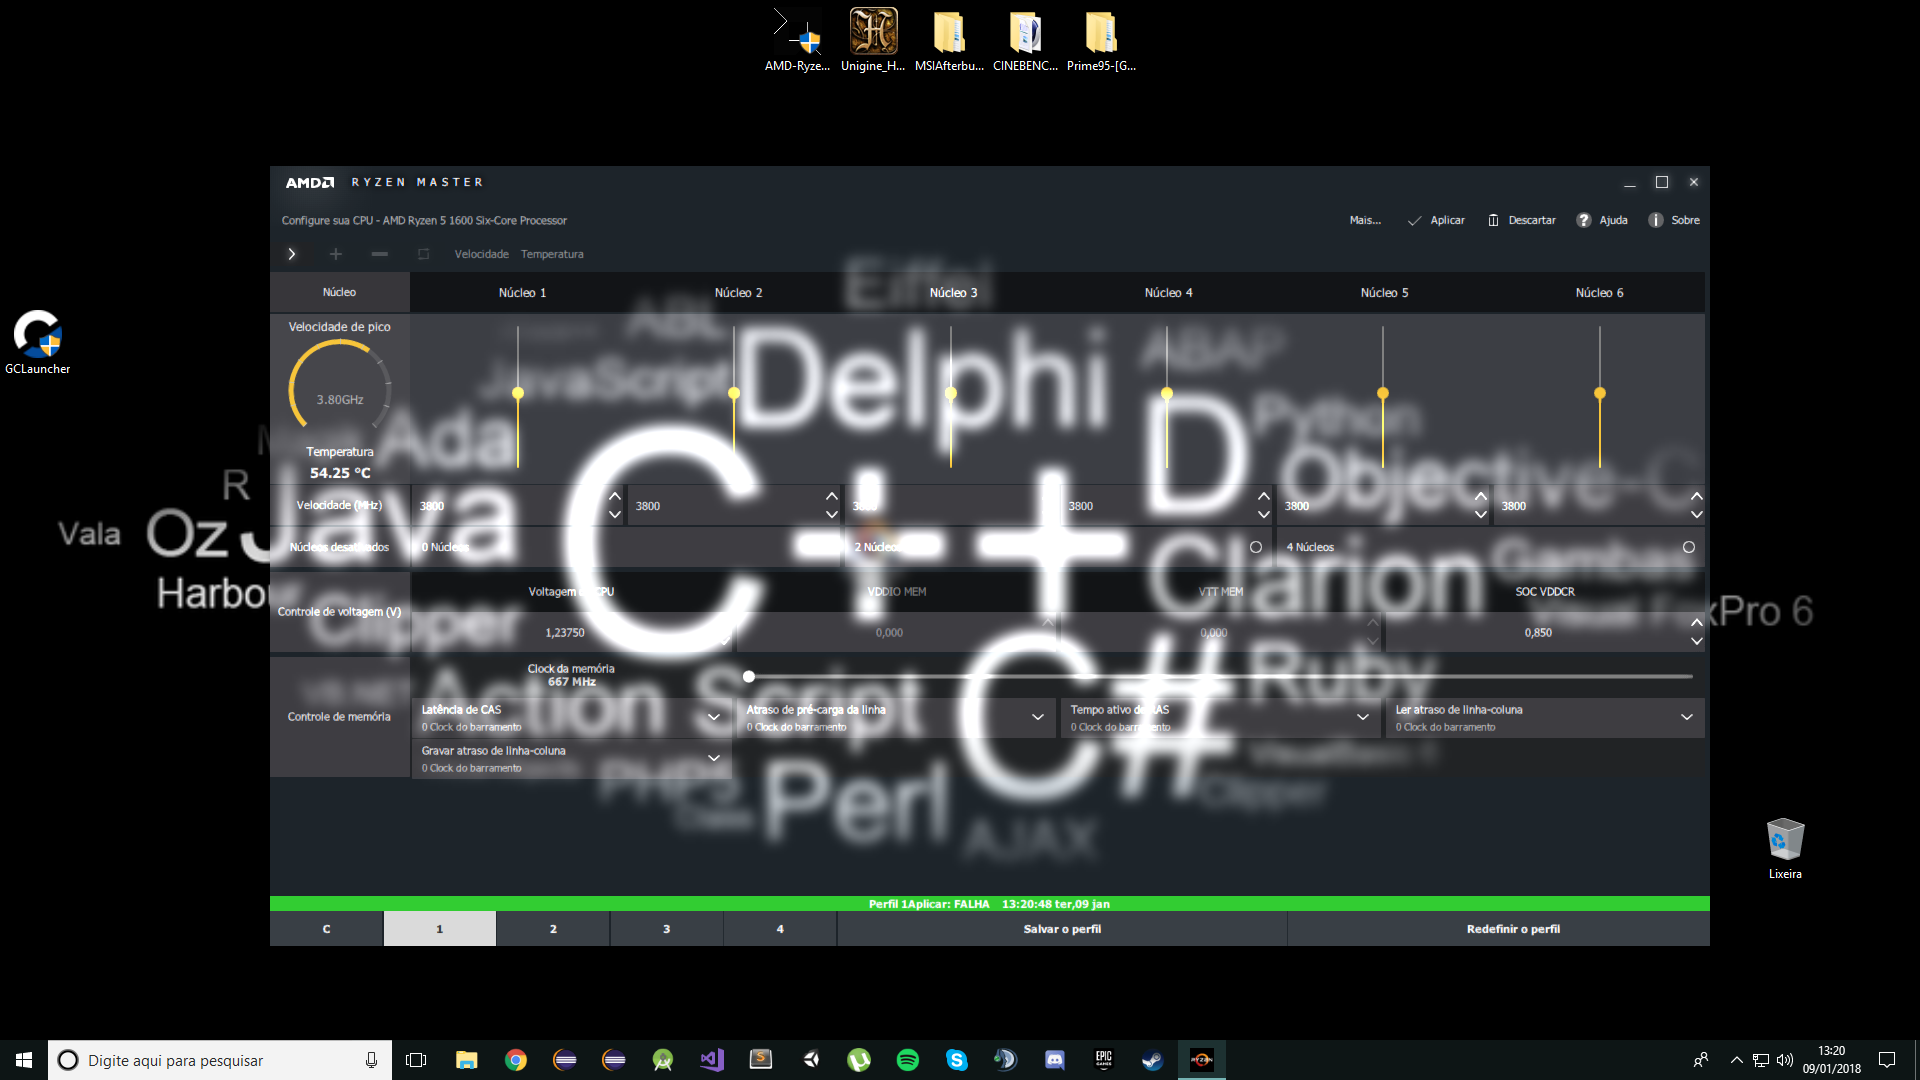Screen dimensions: 1920x1080
Task: Click Salvar o perfil button
Action: (x=1062, y=929)
